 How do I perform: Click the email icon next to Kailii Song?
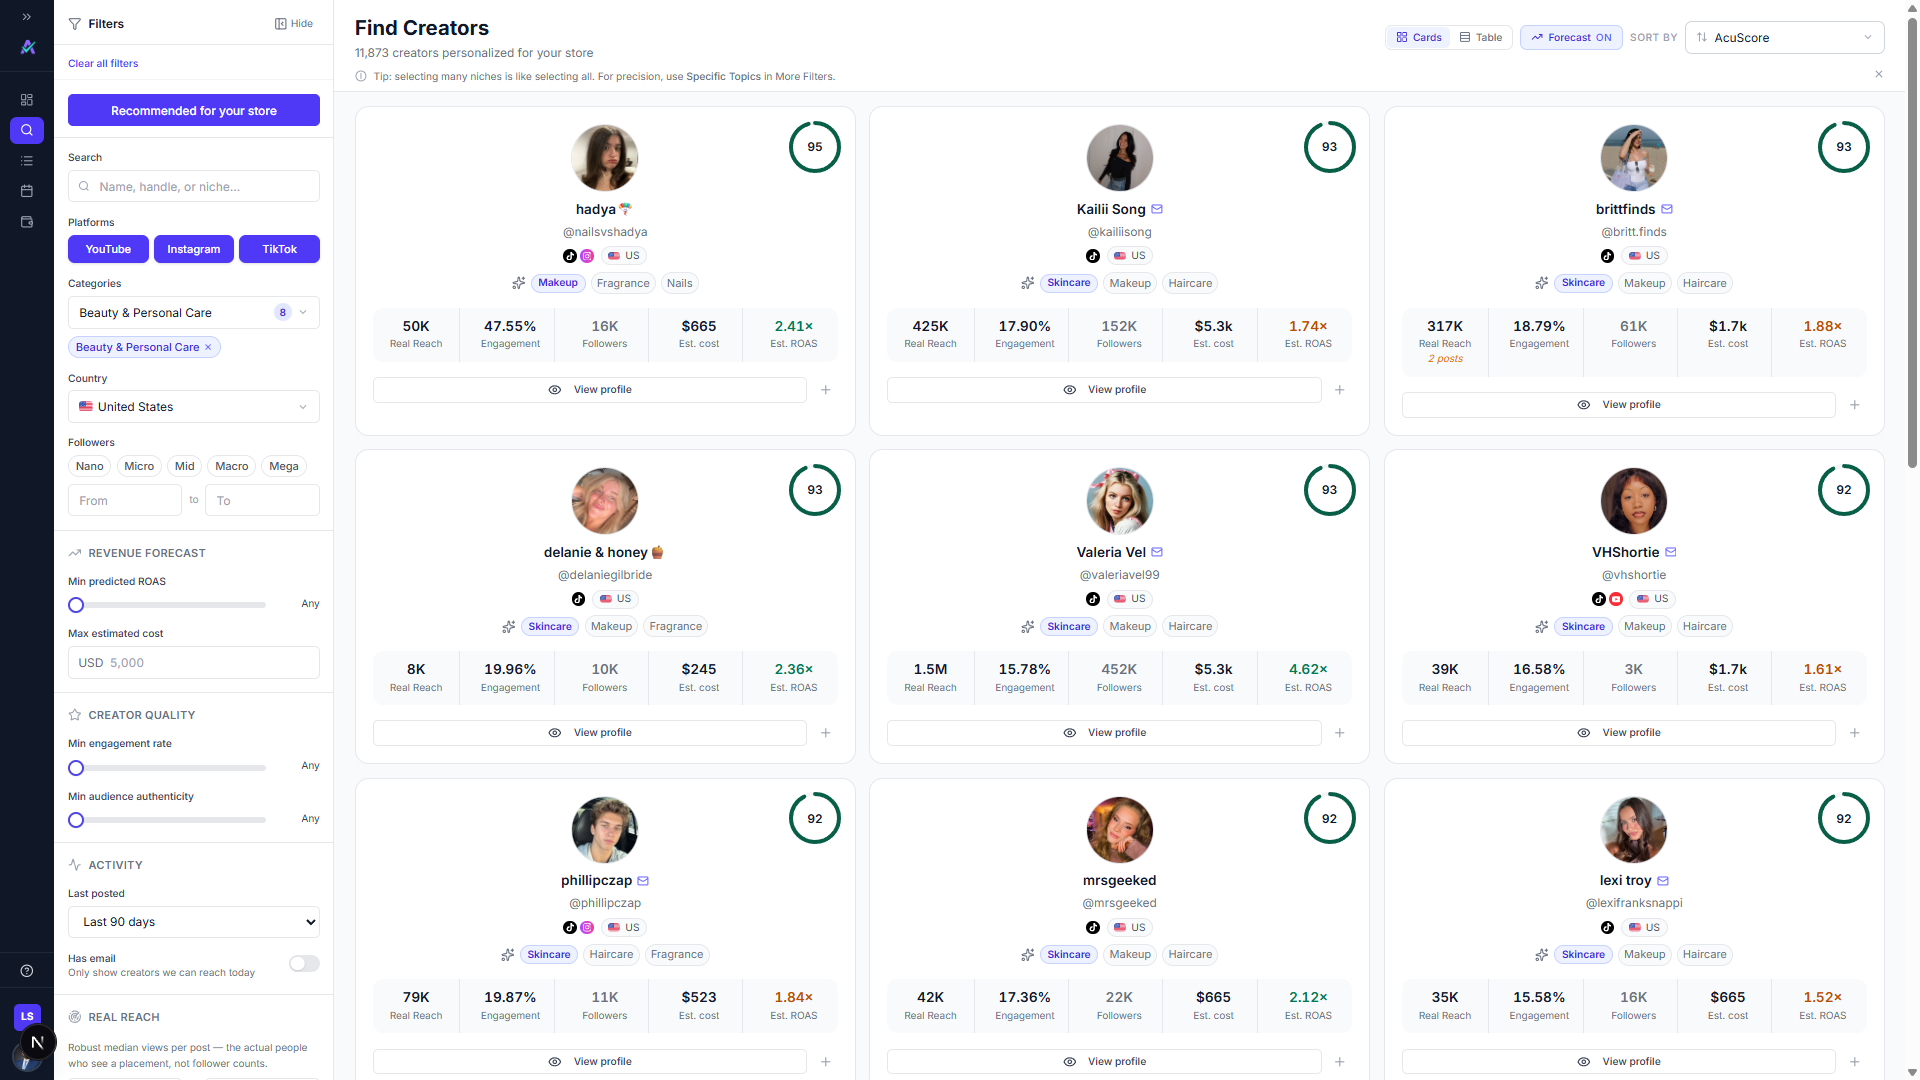[x=1157, y=209]
